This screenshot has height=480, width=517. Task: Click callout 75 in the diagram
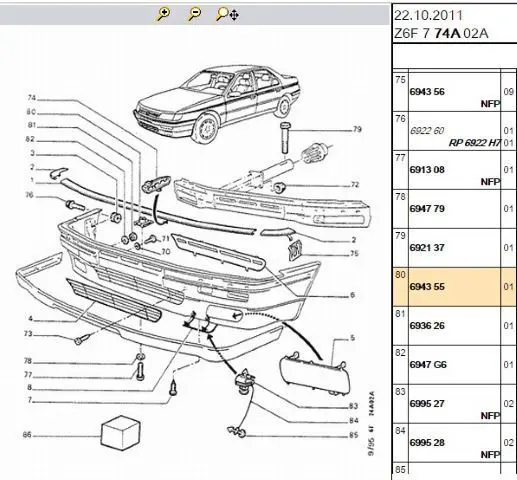[x=354, y=254]
